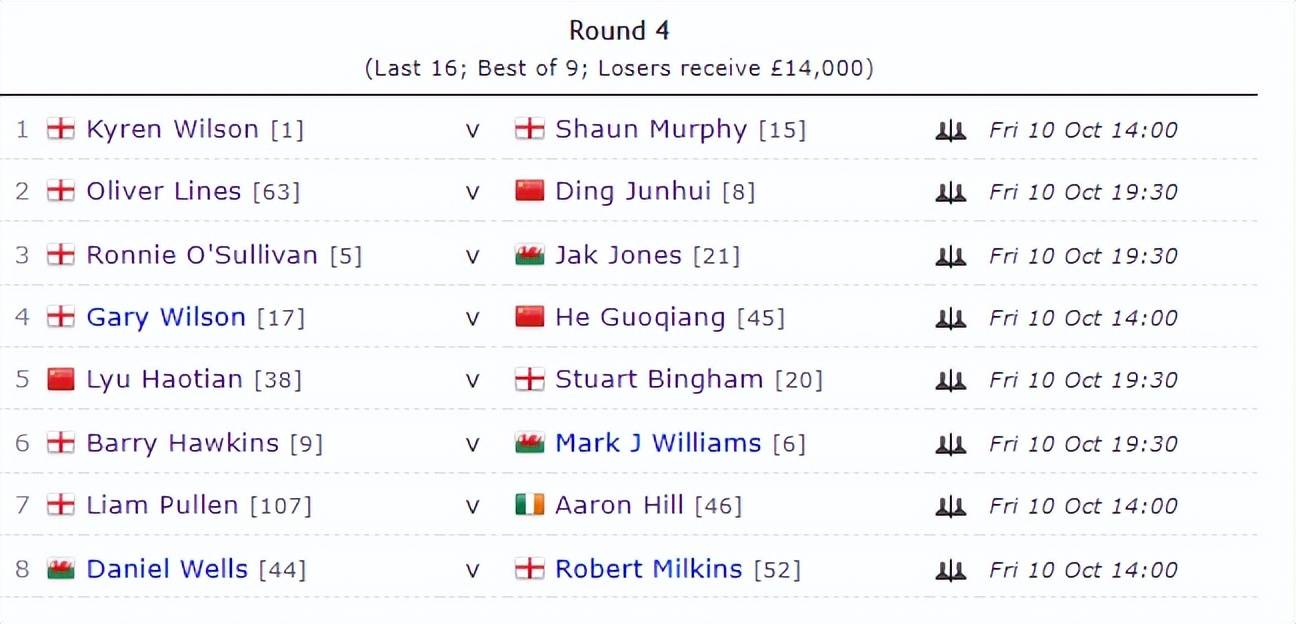Click the Jak Jones player link
This screenshot has width=1296, height=624.
(x=618, y=255)
